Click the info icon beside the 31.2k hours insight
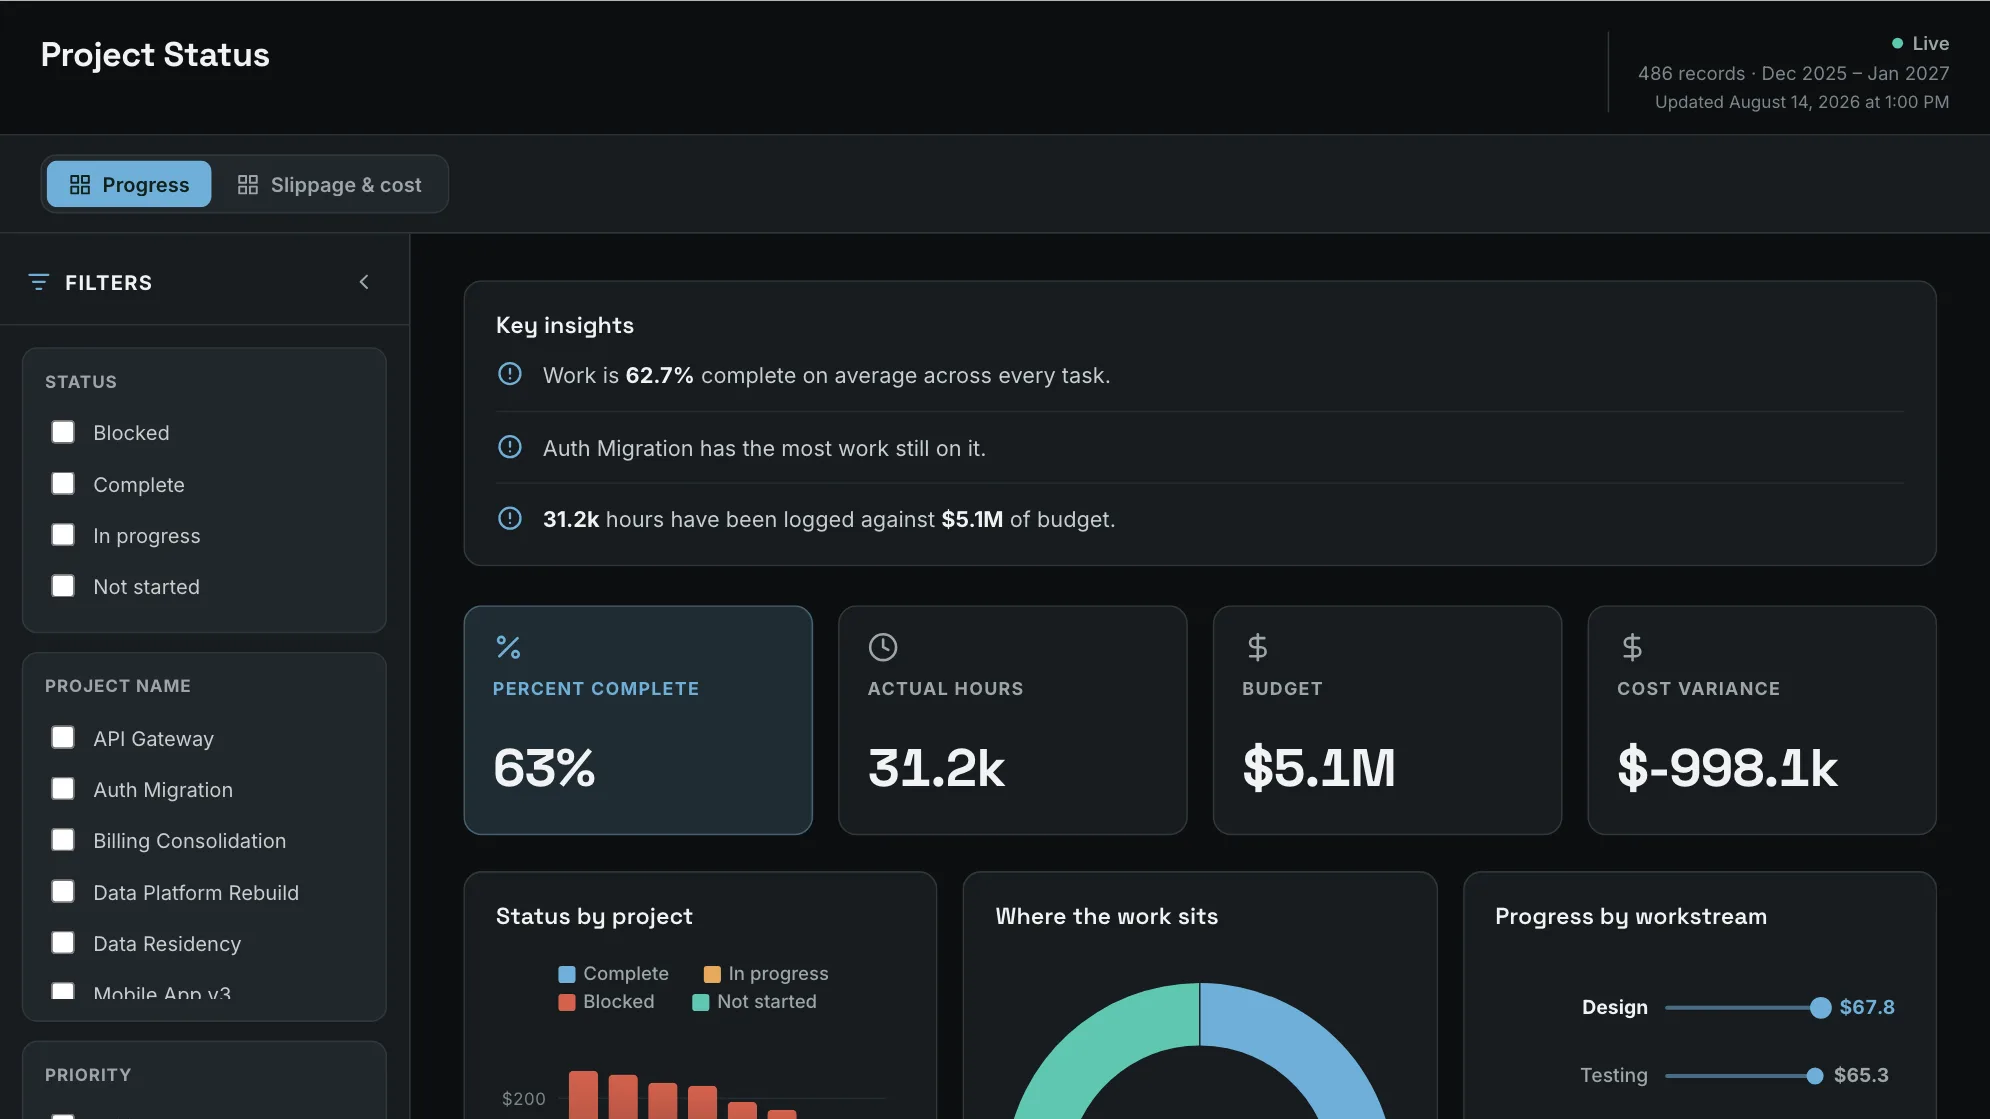This screenshot has width=1990, height=1119. tap(510, 518)
